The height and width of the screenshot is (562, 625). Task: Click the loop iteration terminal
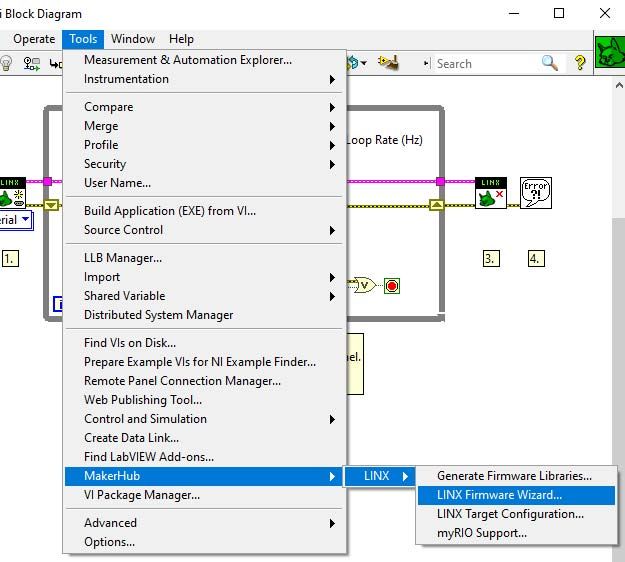pyautogui.click(x=58, y=304)
